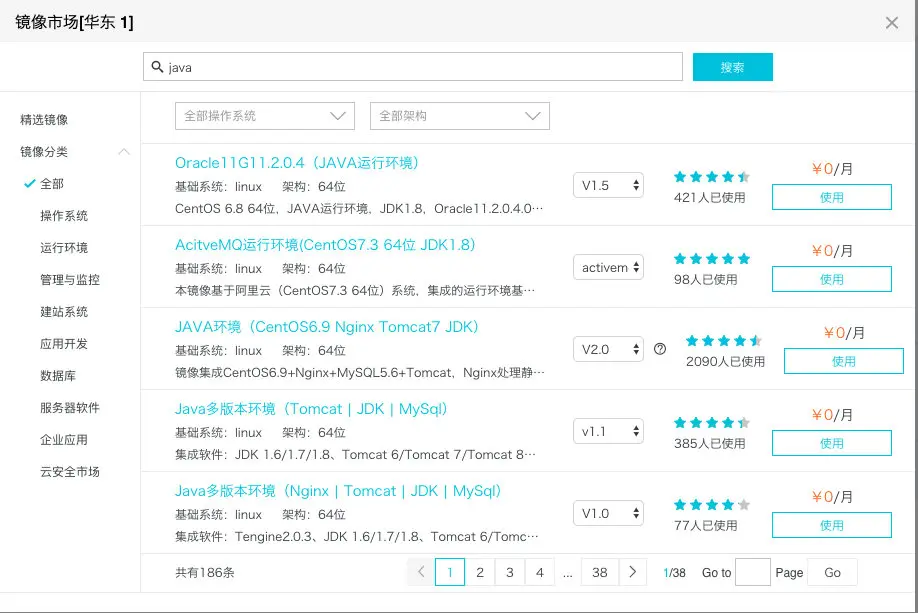
Task: Select the 云安全市场 category
Action: pos(70,472)
